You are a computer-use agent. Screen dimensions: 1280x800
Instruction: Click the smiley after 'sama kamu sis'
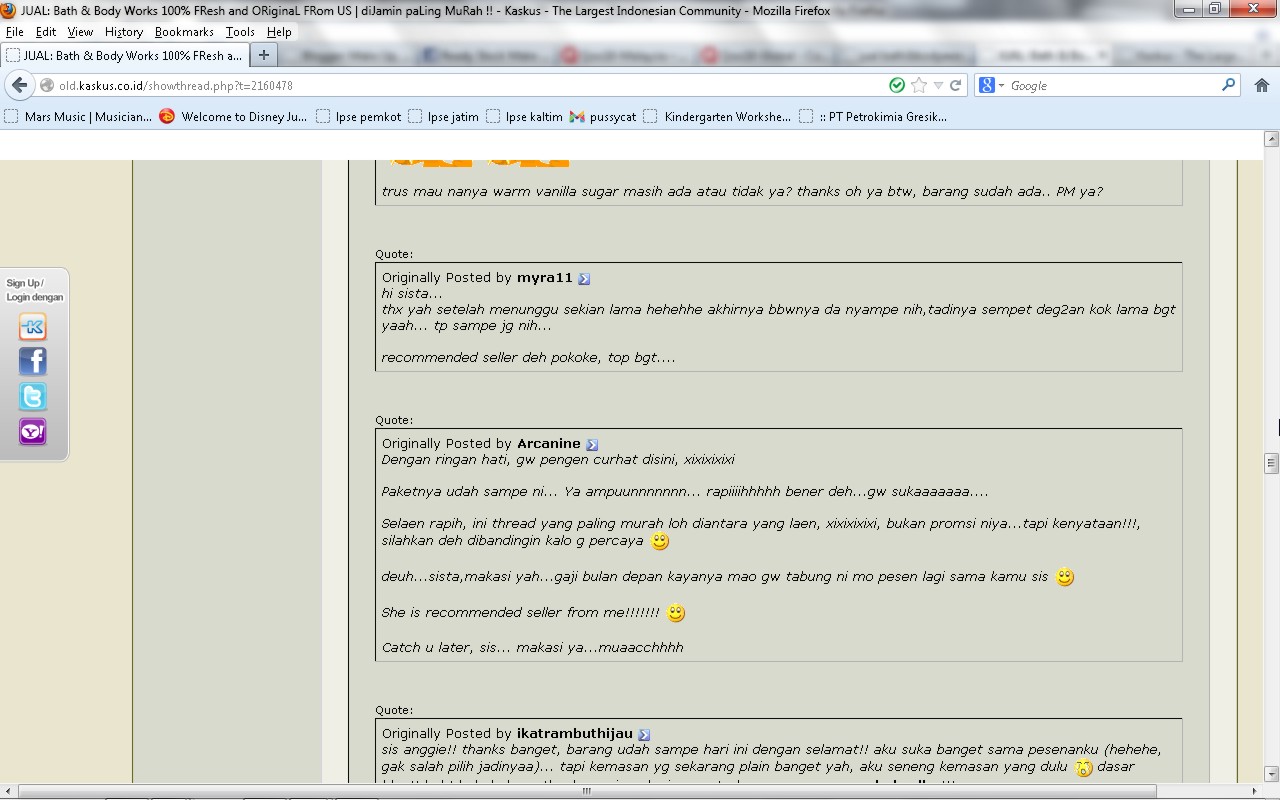coord(1065,577)
